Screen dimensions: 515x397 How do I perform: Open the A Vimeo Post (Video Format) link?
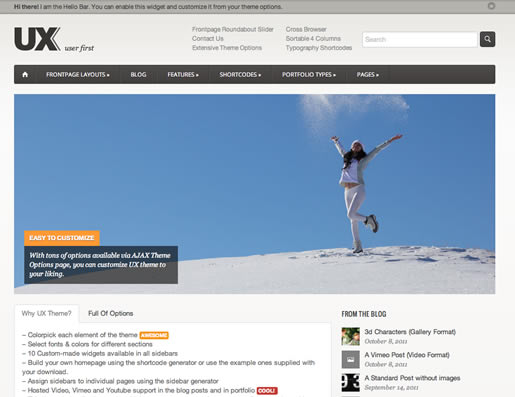tap(407, 355)
